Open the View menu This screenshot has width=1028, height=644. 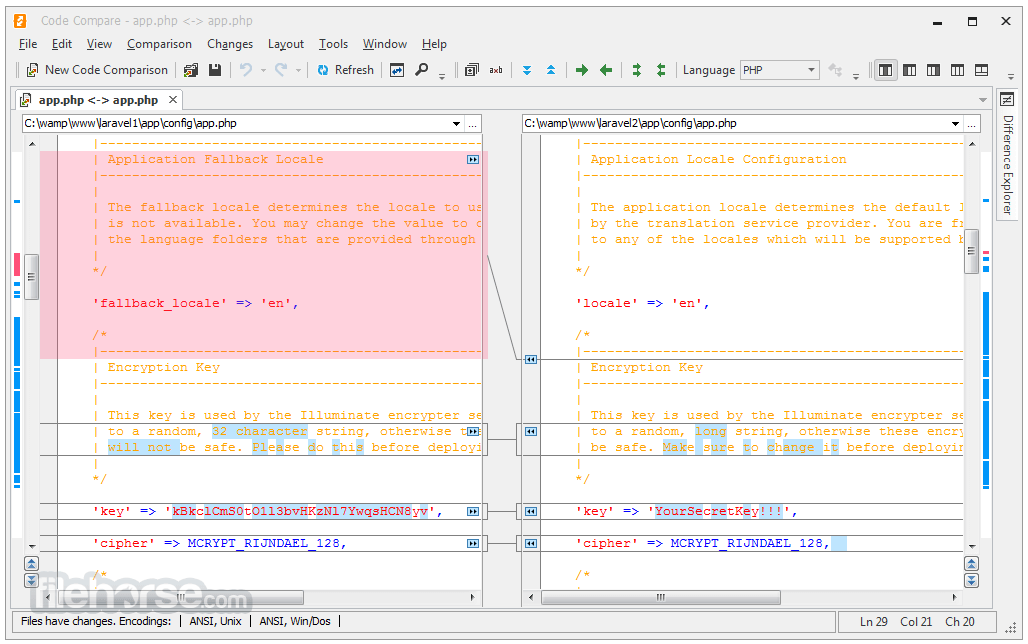(99, 44)
